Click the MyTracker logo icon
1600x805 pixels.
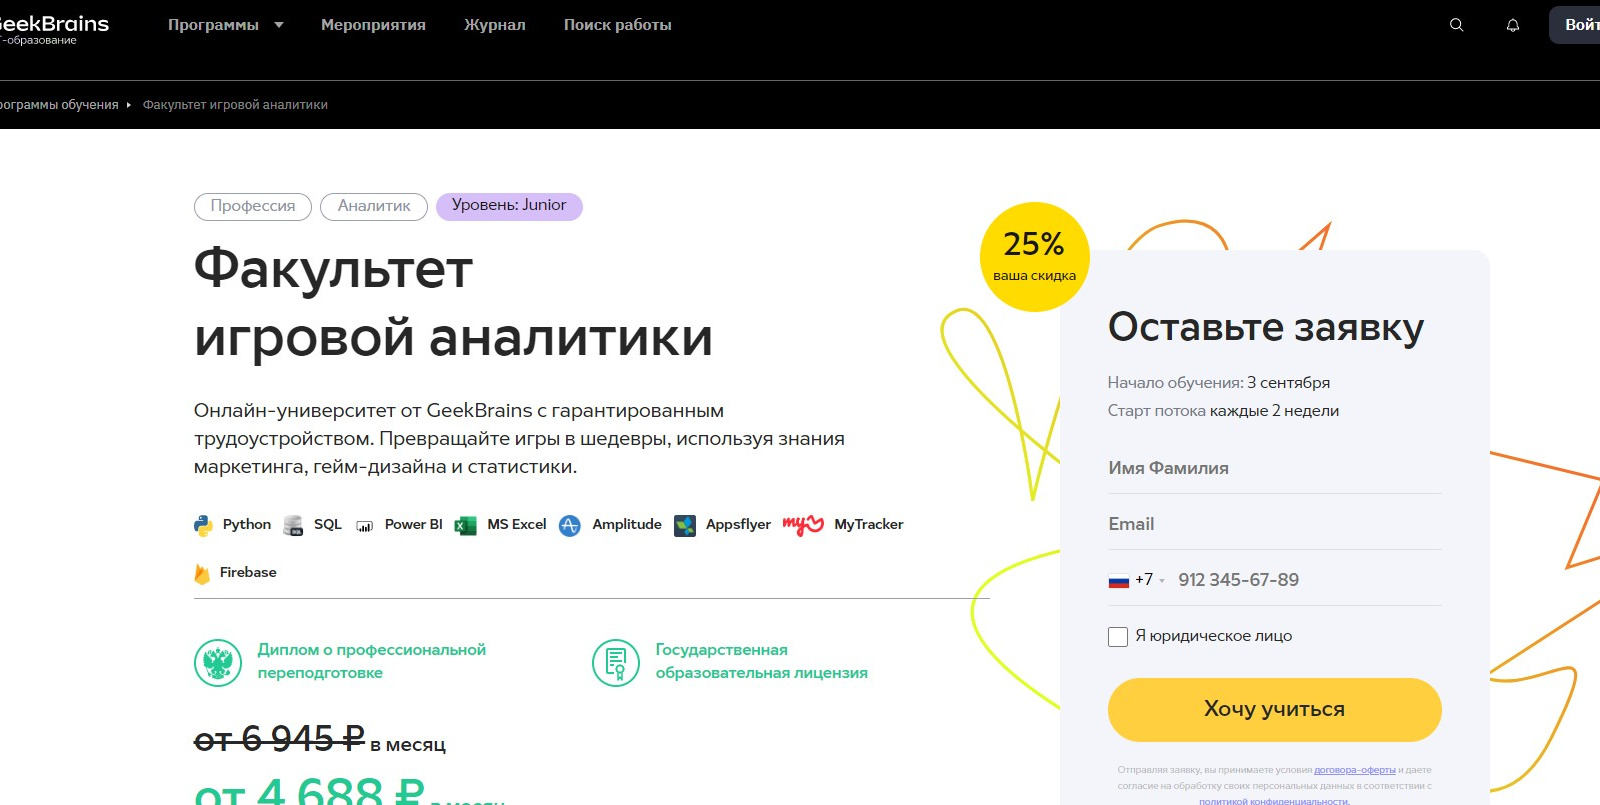point(803,524)
